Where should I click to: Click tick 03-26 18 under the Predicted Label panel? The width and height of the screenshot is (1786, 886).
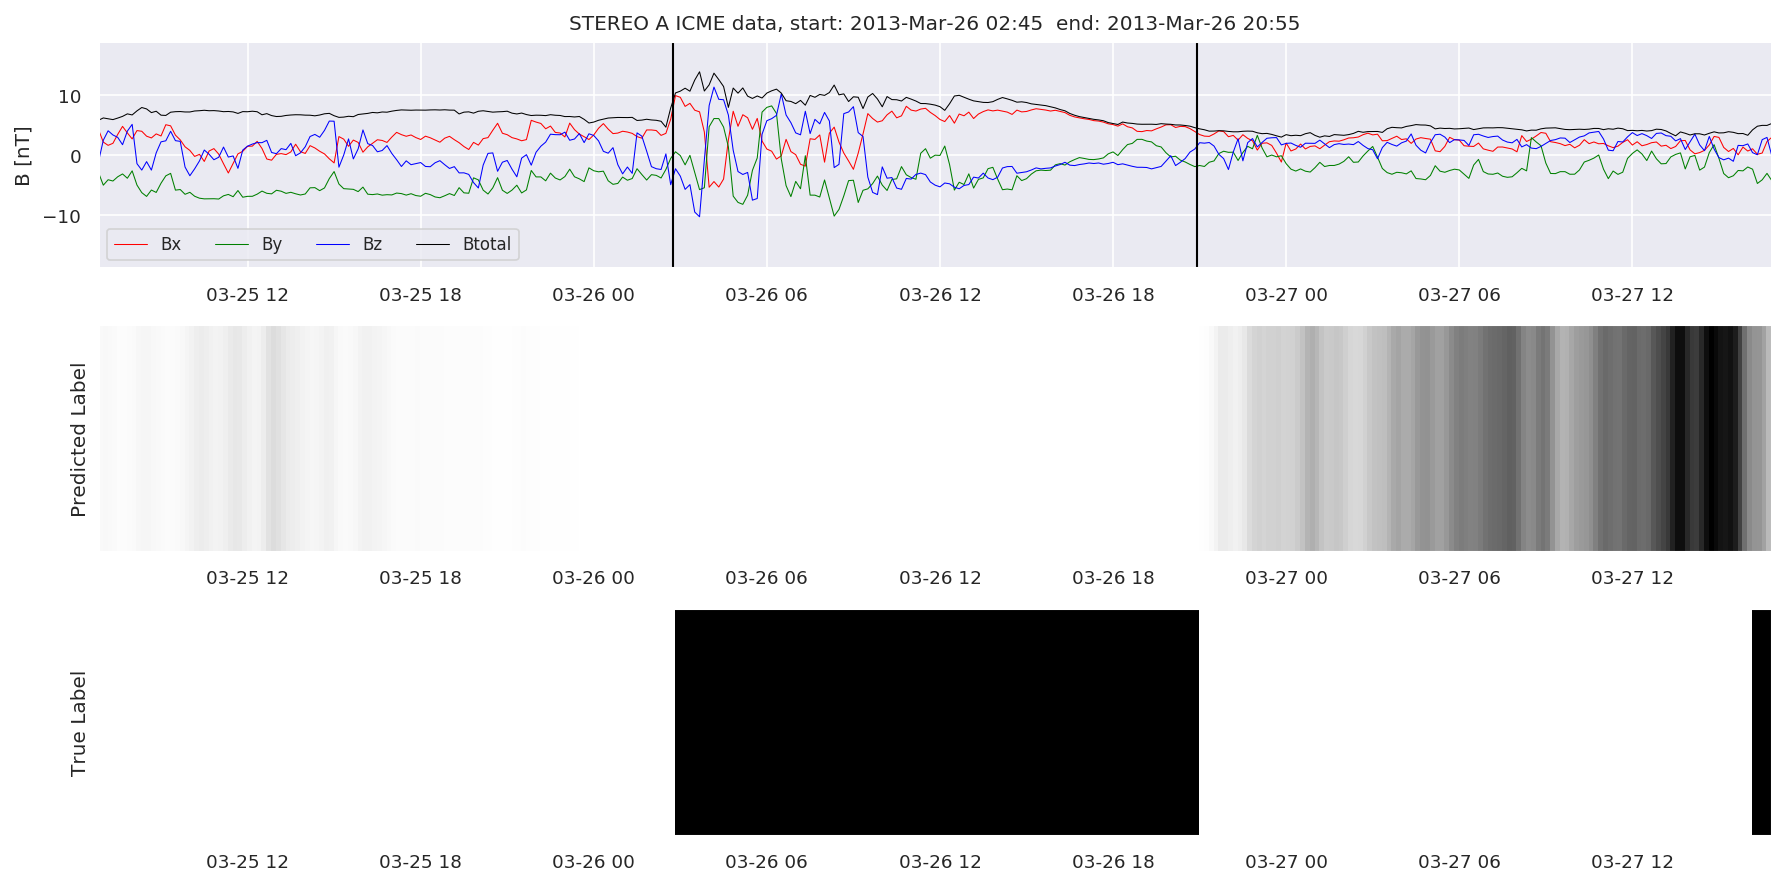coord(1113,578)
